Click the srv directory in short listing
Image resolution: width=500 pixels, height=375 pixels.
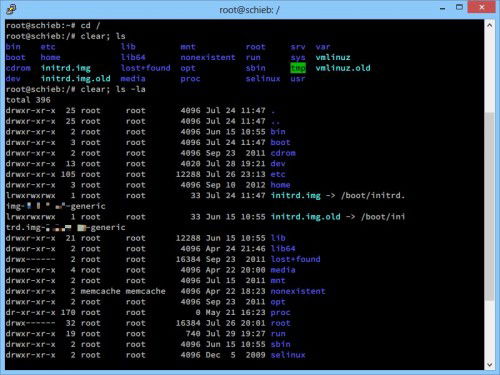(x=298, y=47)
